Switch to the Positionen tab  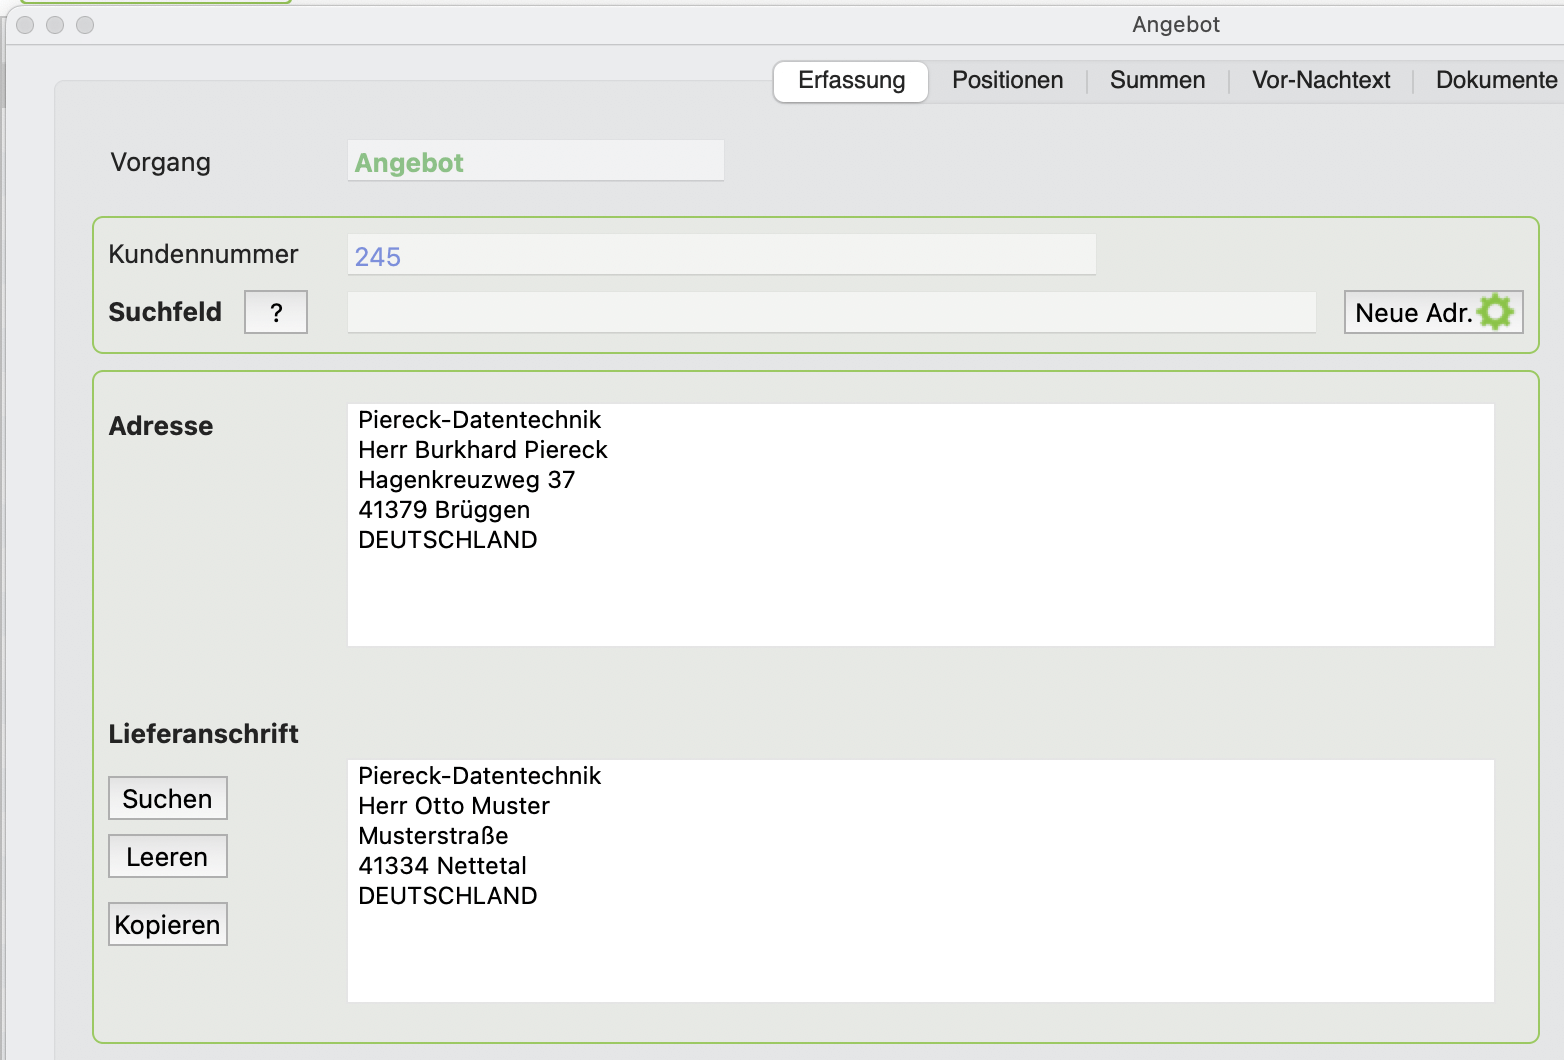1007,81
